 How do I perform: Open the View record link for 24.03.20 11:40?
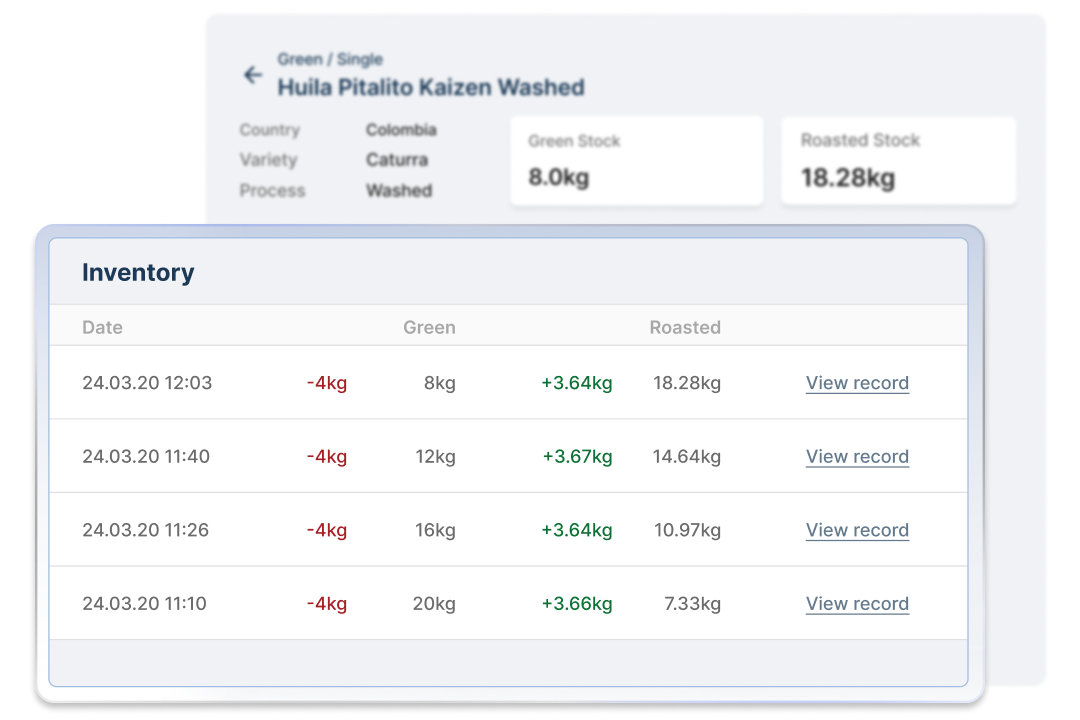pyautogui.click(x=857, y=456)
